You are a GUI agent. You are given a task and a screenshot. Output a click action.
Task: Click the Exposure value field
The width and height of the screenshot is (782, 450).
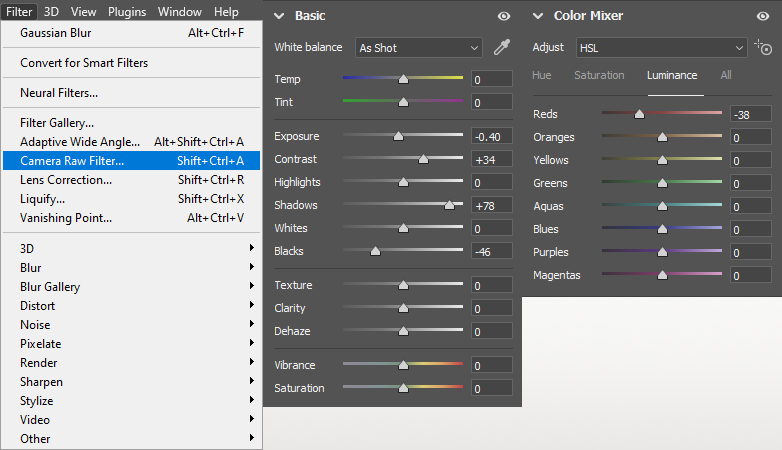492,137
